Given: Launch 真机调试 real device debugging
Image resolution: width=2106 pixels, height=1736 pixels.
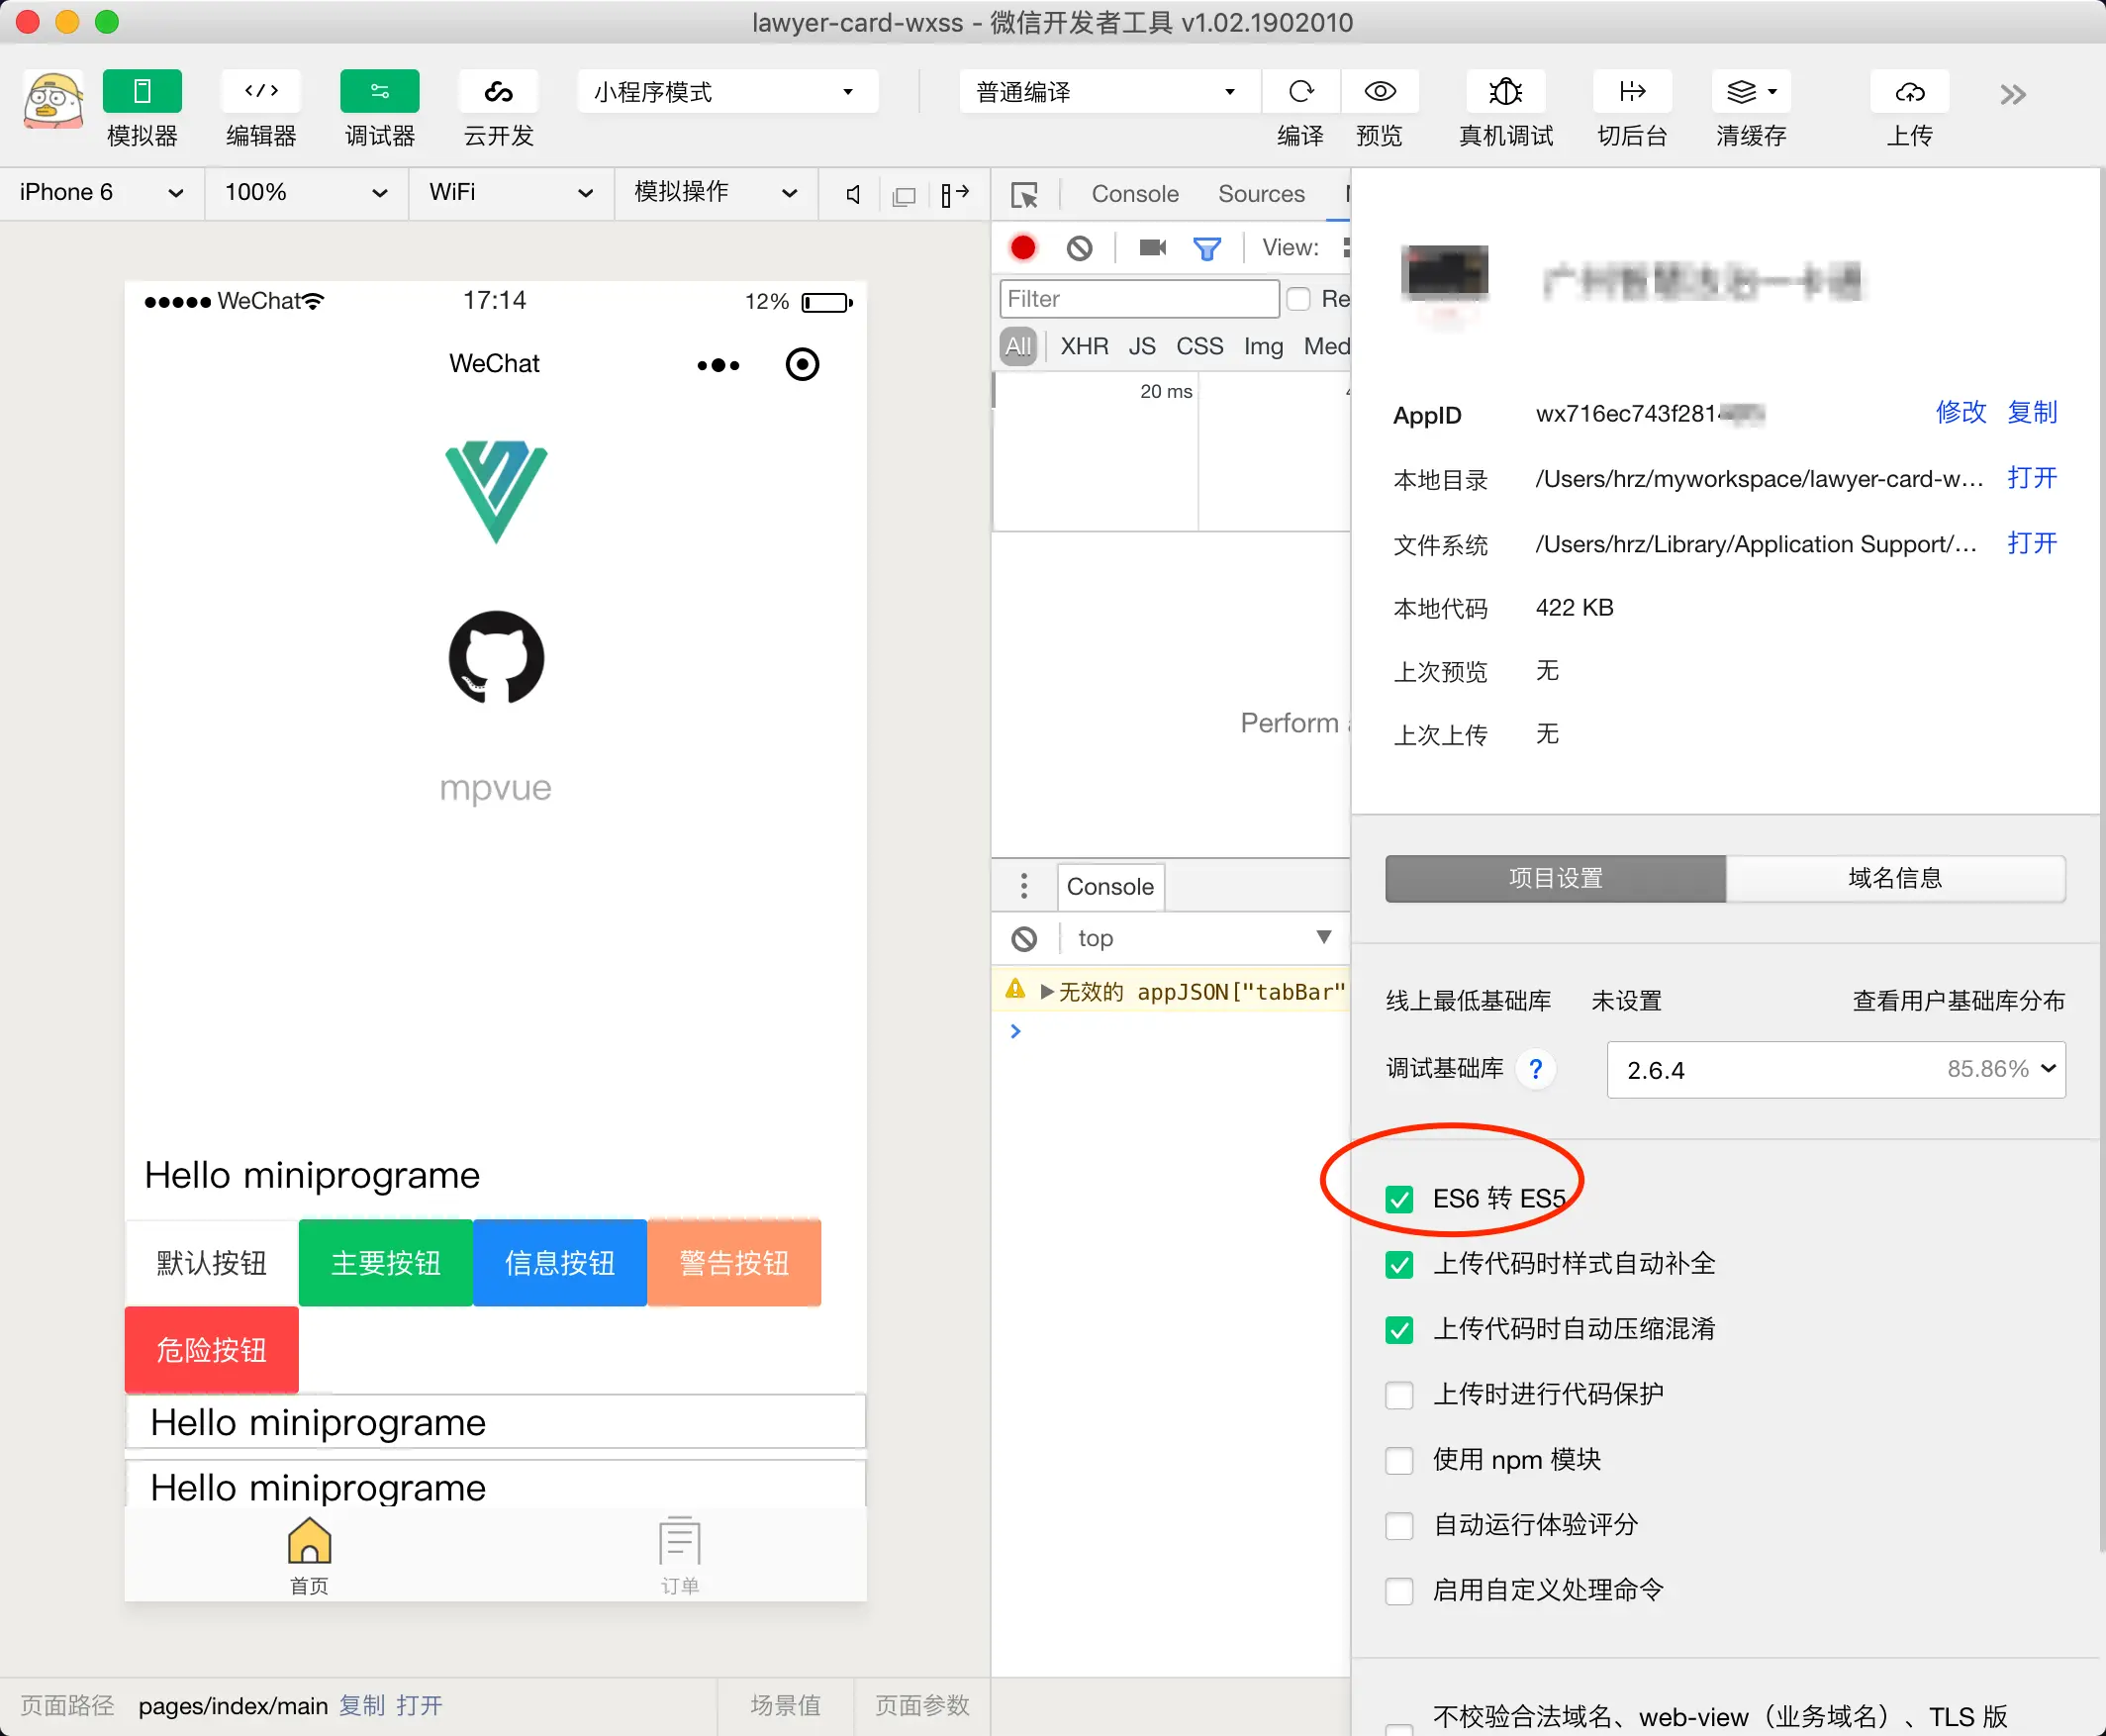Looking at the screenshot, I should point(1505,91).
